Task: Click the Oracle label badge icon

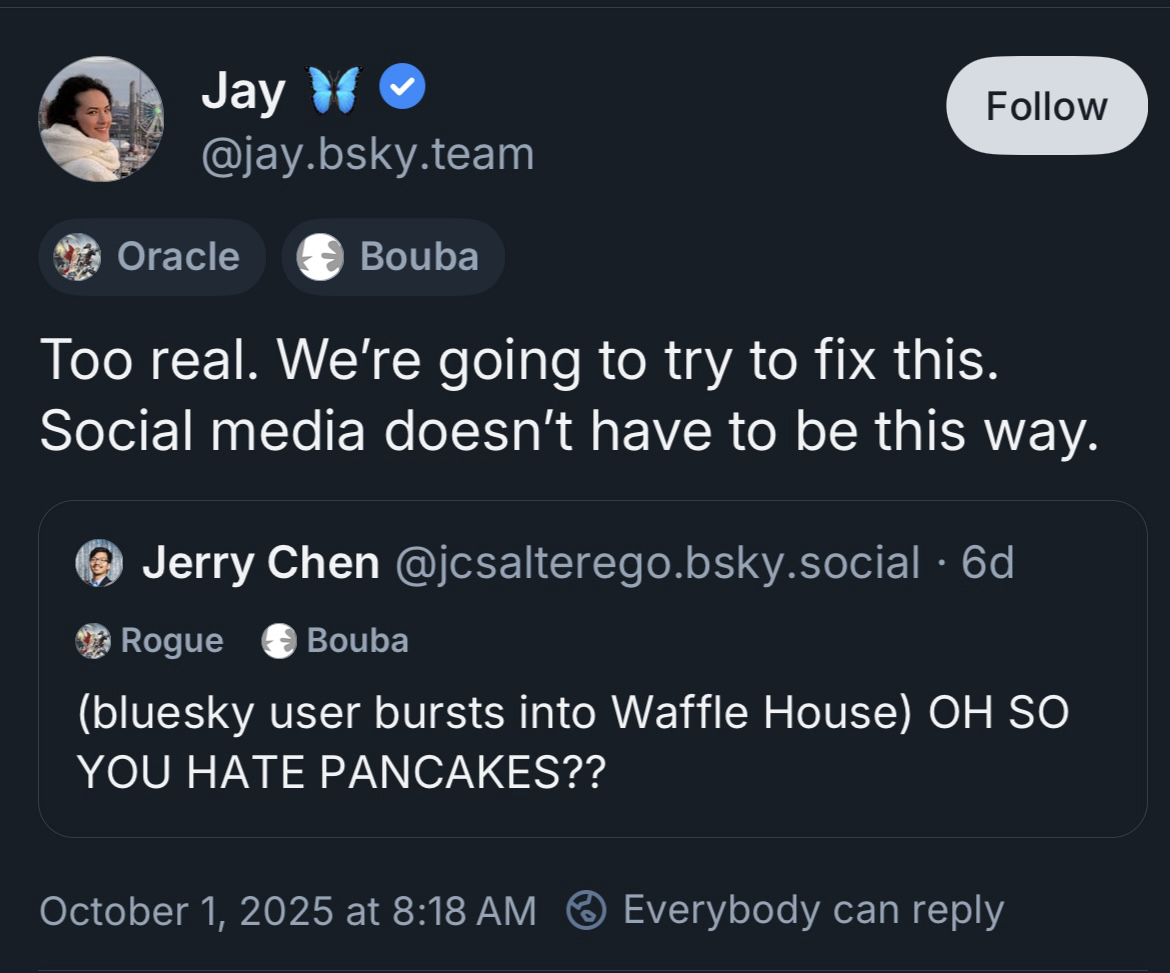Action: [x=77, y=257]
